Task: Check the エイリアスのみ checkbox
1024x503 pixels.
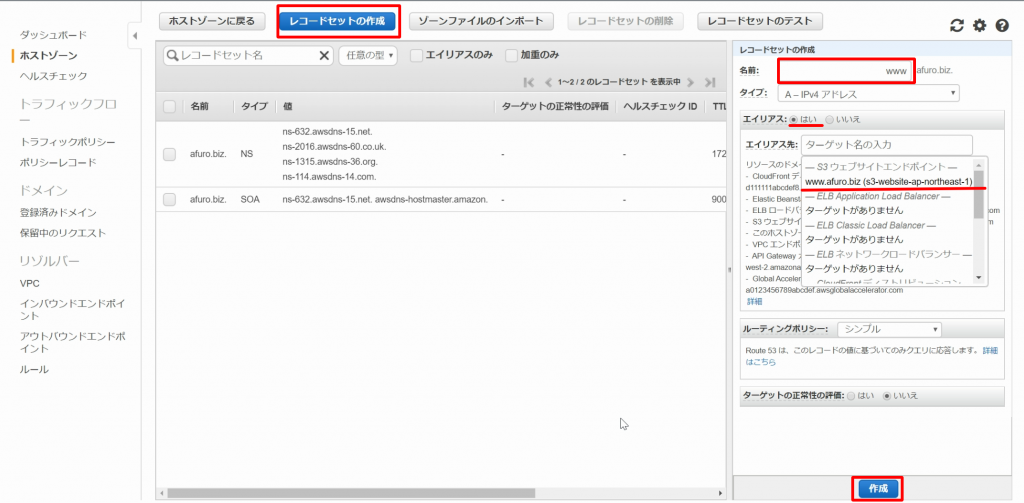Action: pyautogui.click(x=416, y=56)
